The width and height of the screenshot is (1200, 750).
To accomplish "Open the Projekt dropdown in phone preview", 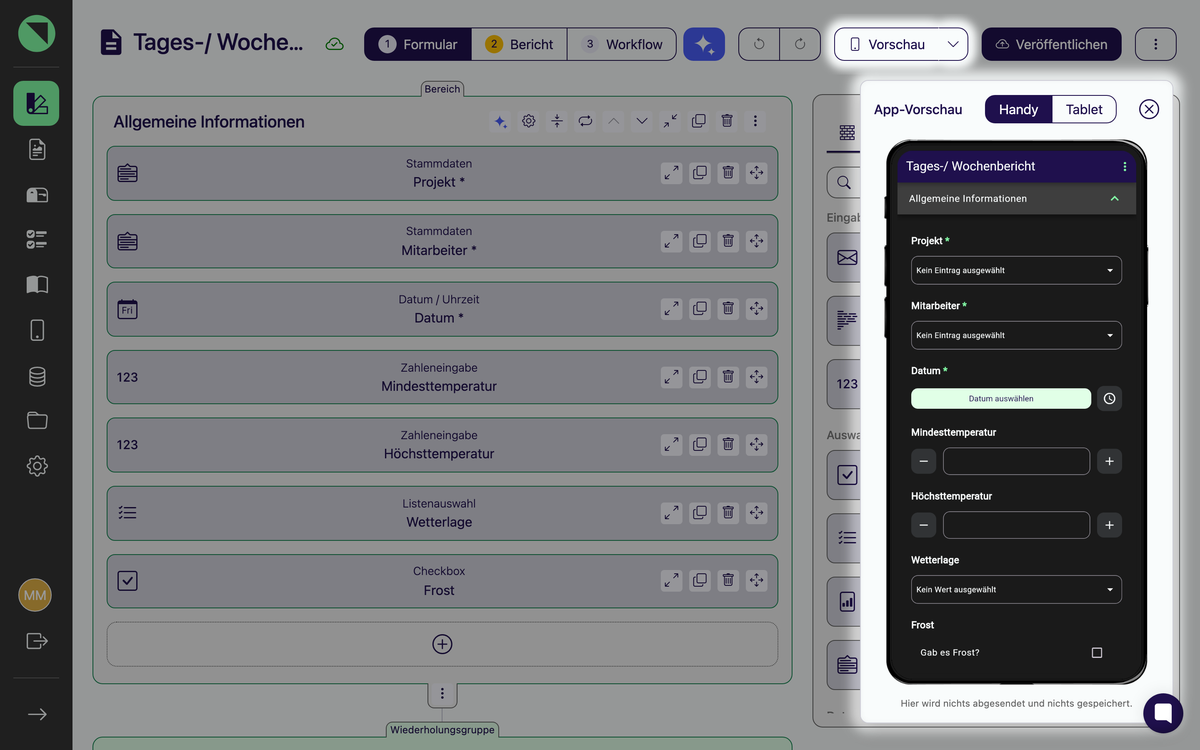I will (1016, 270).
